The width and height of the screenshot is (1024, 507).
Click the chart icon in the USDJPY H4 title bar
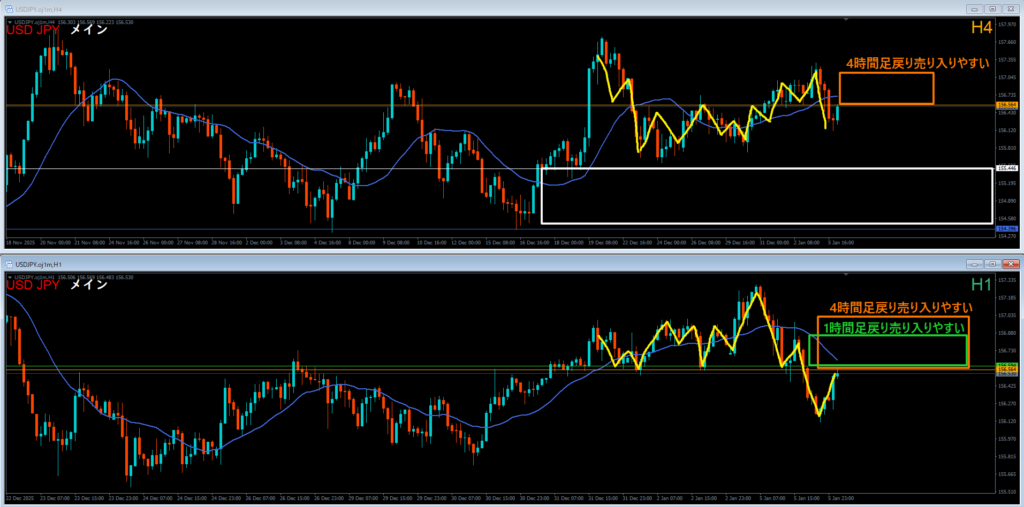[10, 9]
